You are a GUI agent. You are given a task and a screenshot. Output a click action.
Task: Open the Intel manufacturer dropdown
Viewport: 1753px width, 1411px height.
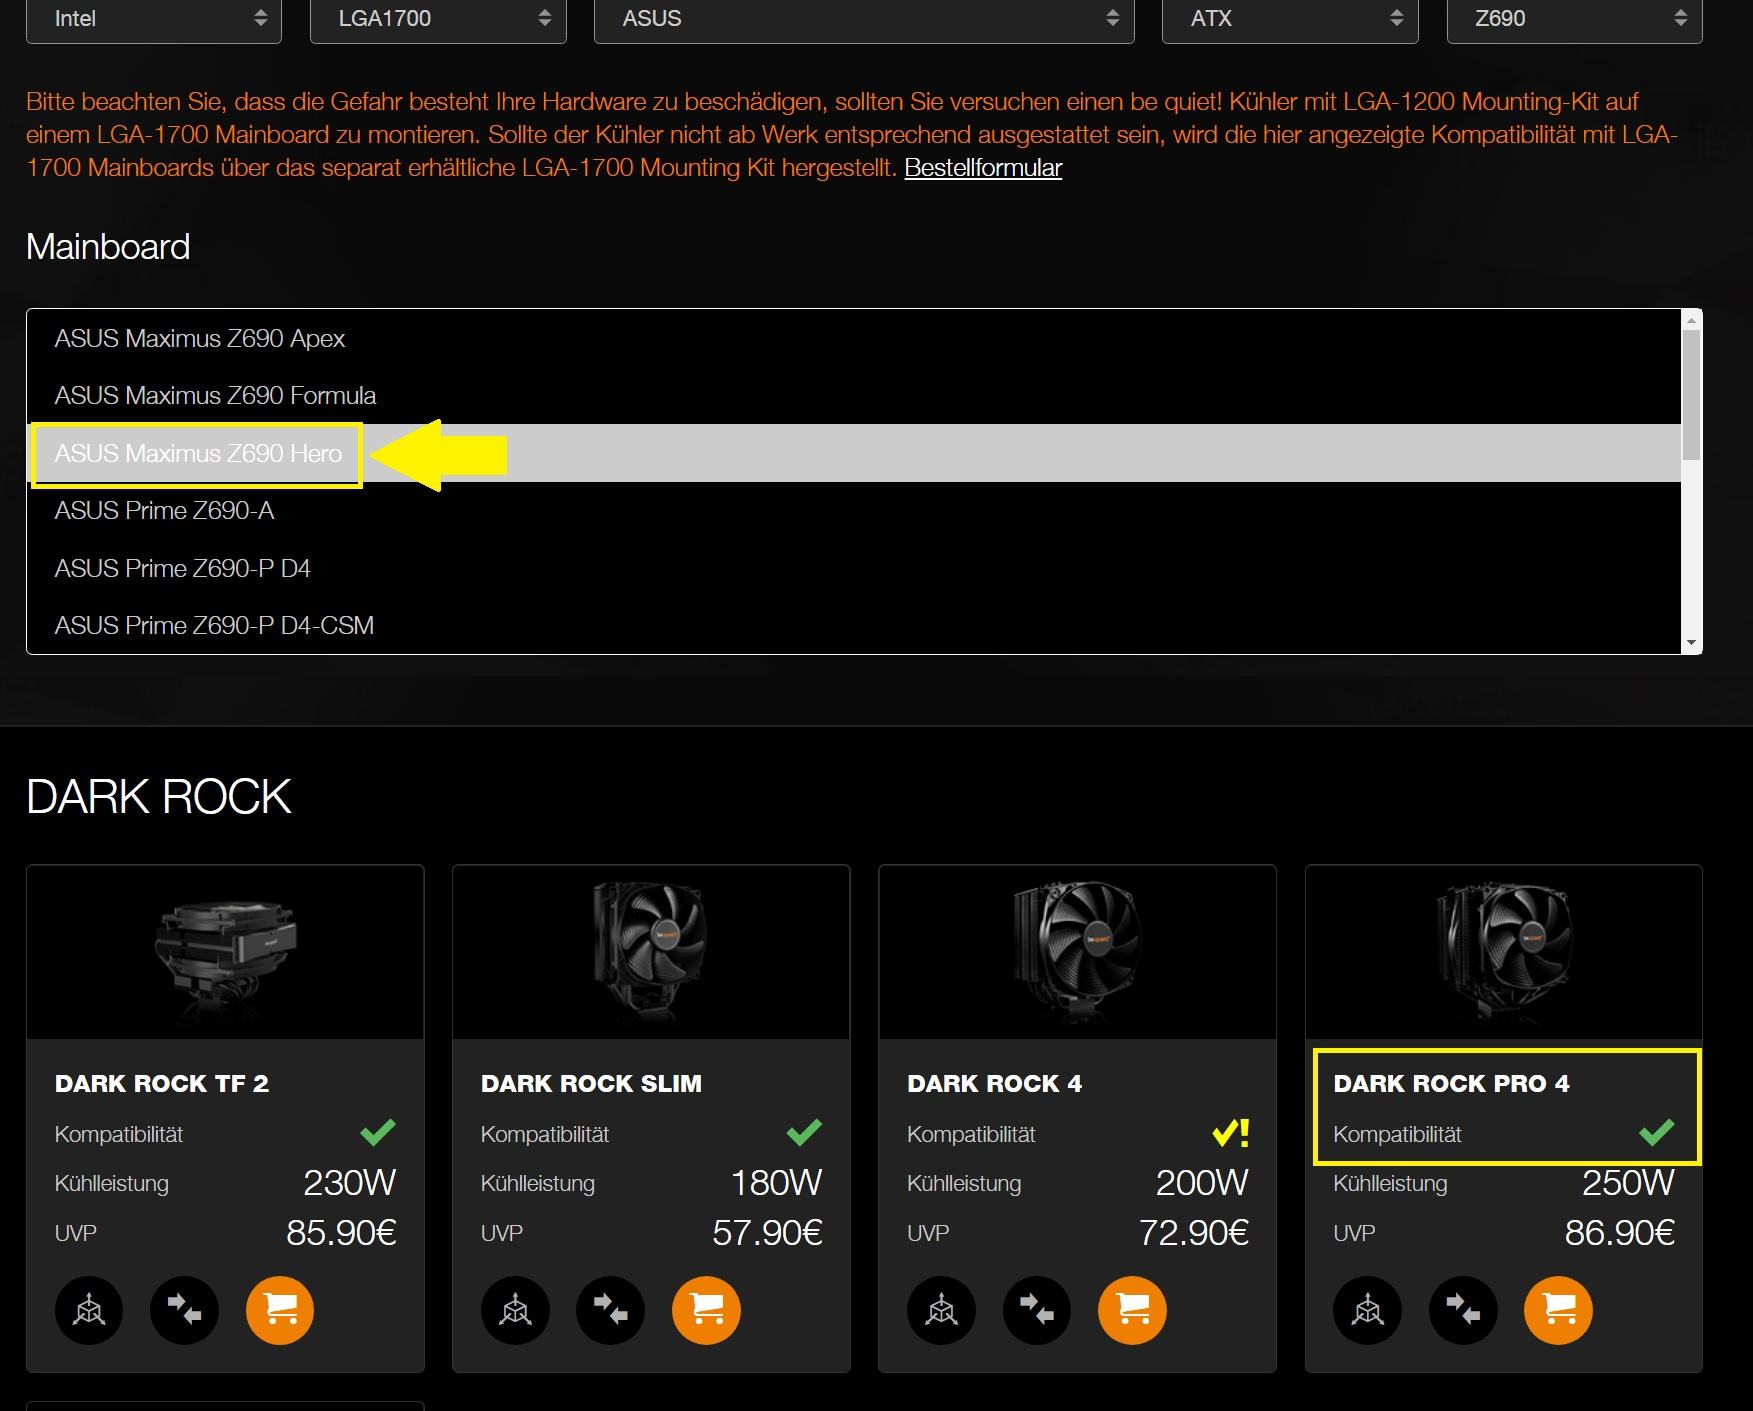pos(154,19)
